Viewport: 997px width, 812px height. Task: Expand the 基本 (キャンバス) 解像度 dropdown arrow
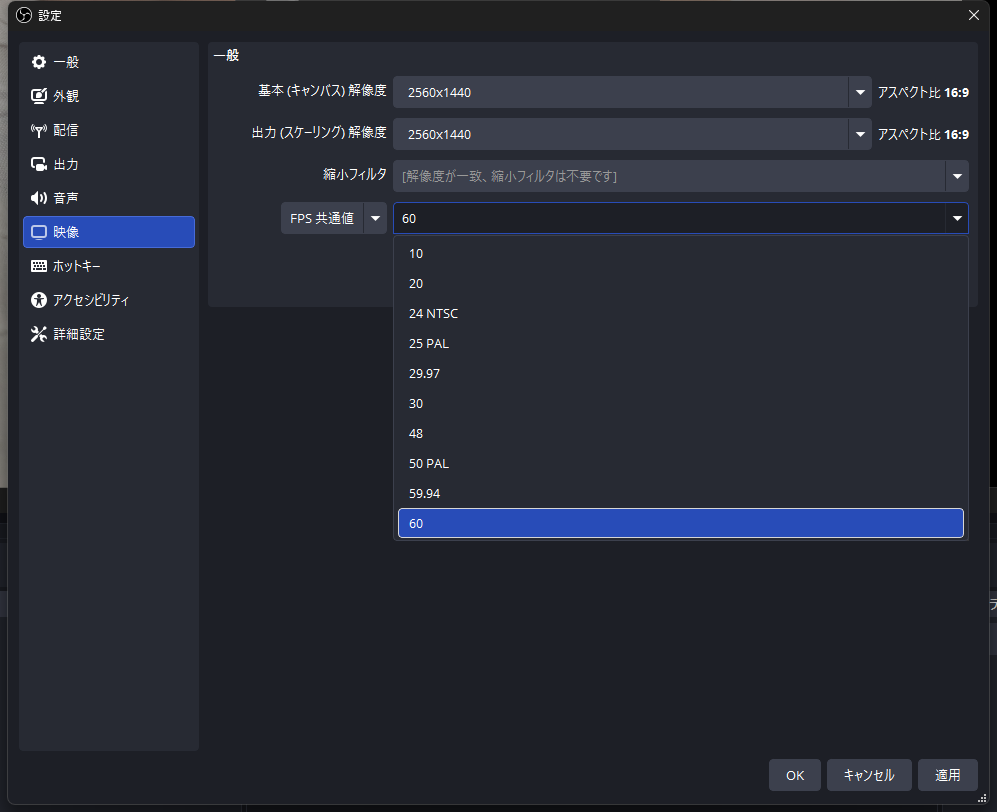[x=860, y=92]
